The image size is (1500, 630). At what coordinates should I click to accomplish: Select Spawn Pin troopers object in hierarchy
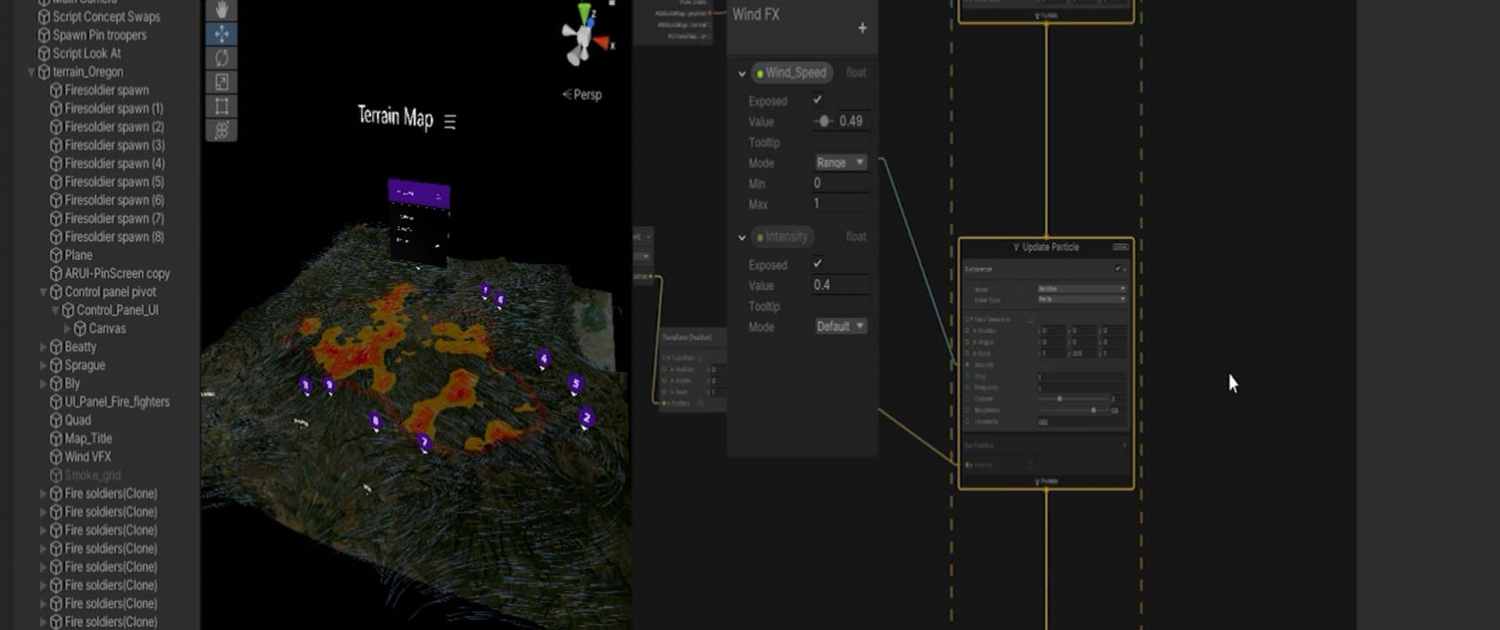click(99, 35)
